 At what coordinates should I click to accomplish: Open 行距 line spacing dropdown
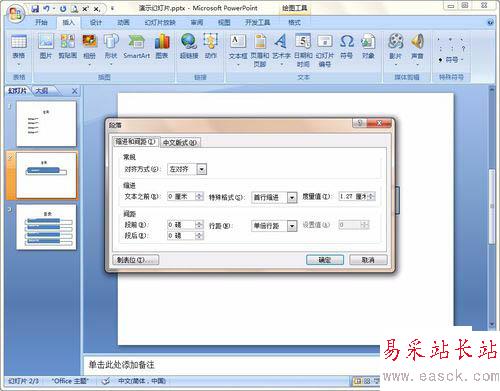pyautogui.click(x=292, y=226)
